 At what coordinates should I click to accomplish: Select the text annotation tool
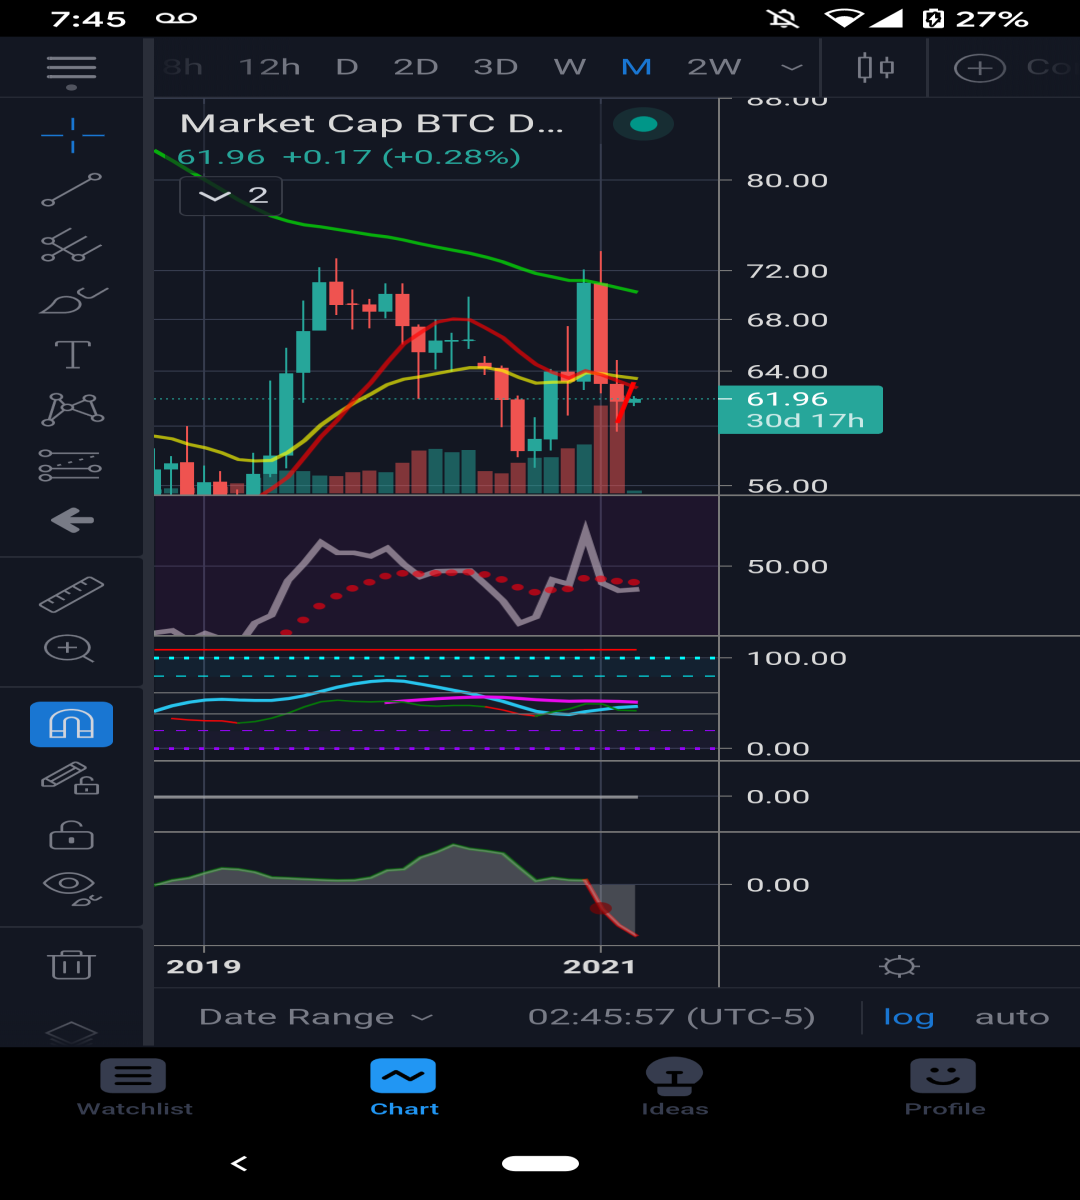(72, 354)
